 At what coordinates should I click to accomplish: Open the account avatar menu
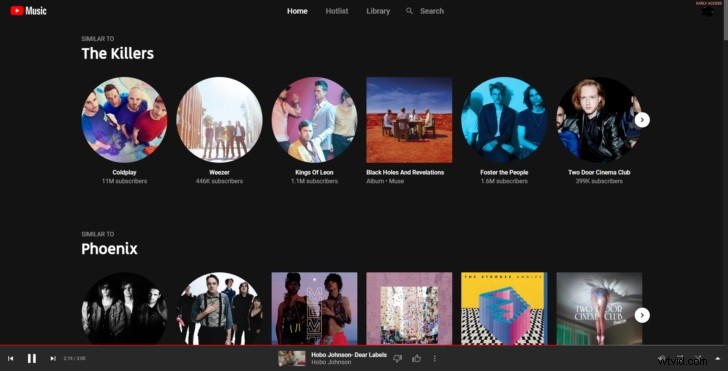[708, 11]
